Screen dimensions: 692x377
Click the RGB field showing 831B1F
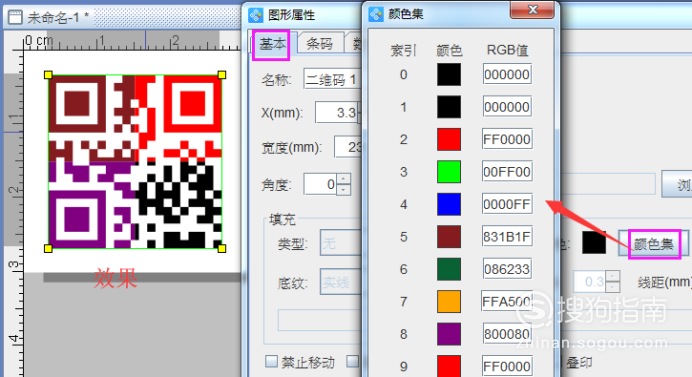tap(507, 237)
